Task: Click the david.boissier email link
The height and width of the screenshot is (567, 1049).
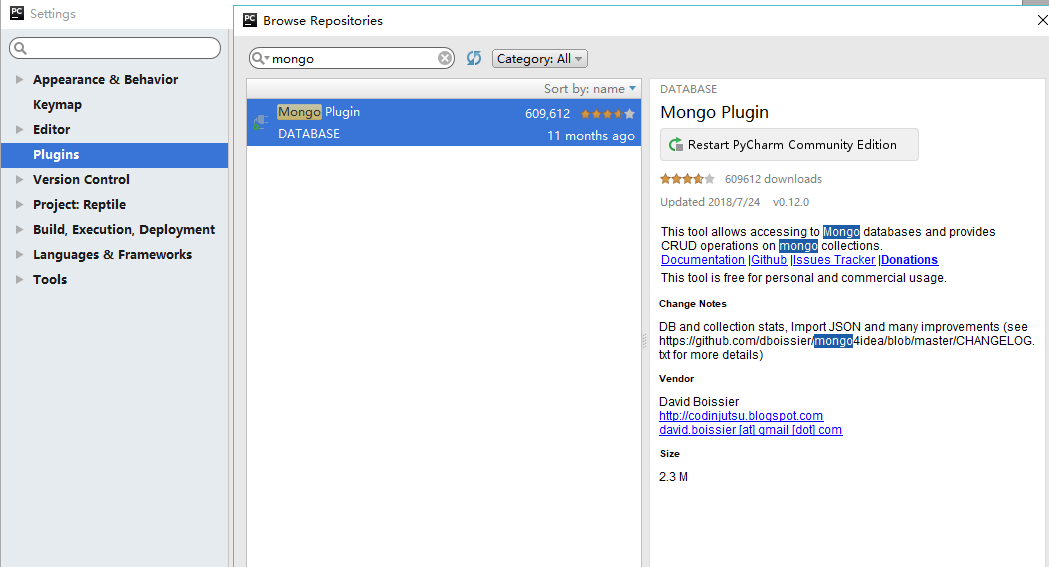Action: coord(751,429)
